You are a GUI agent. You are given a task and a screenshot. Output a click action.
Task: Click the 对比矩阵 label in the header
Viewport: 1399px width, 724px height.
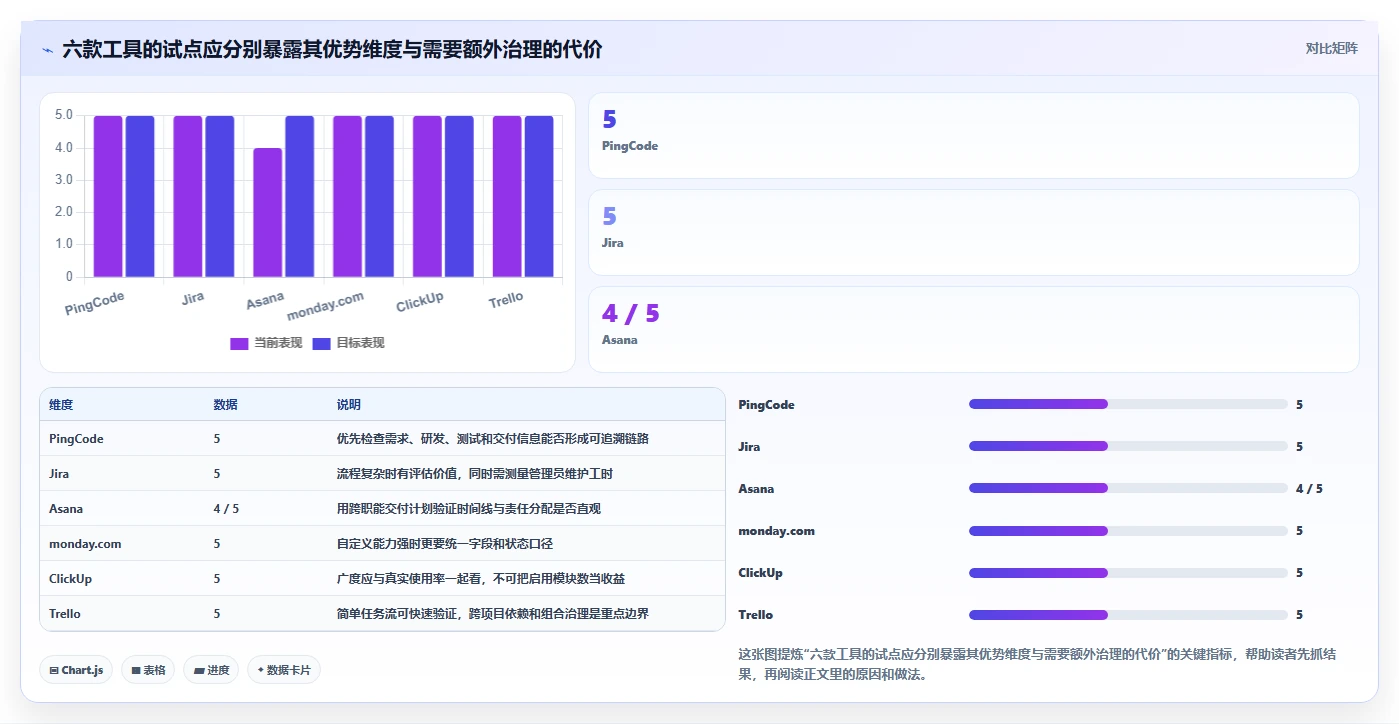pos(1331,48)
